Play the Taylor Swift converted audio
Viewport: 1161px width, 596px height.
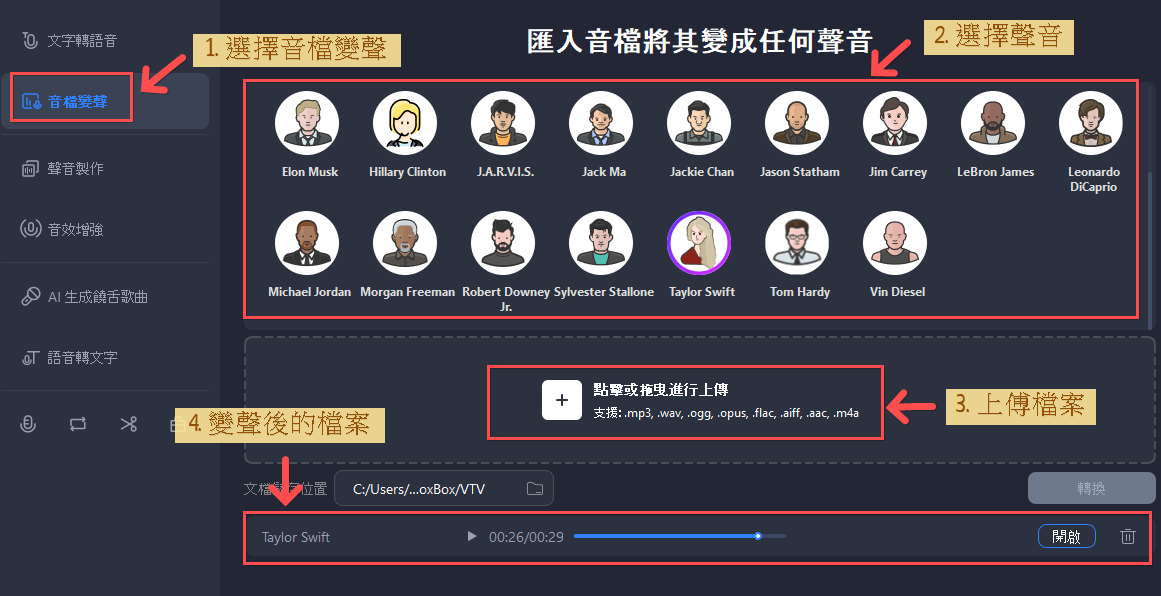pyautogui.click(x=472, y=537)
